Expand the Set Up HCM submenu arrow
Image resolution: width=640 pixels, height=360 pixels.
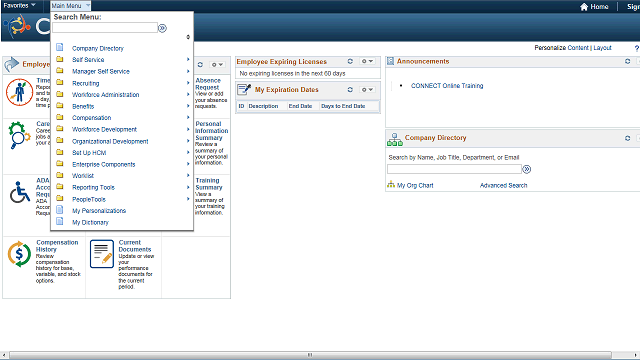point(188,152)
